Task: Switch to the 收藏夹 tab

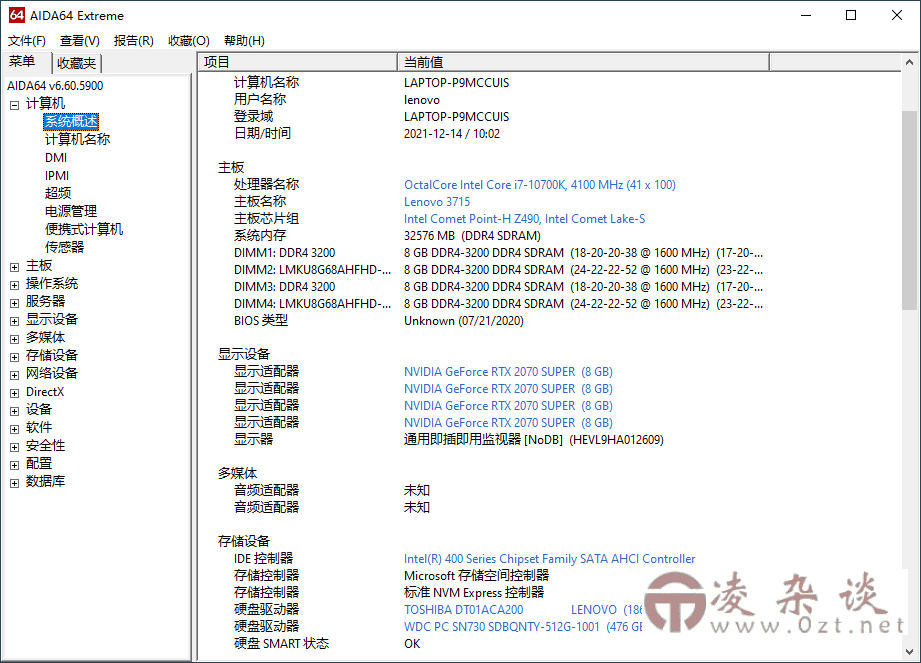Action: pos(76,63)
